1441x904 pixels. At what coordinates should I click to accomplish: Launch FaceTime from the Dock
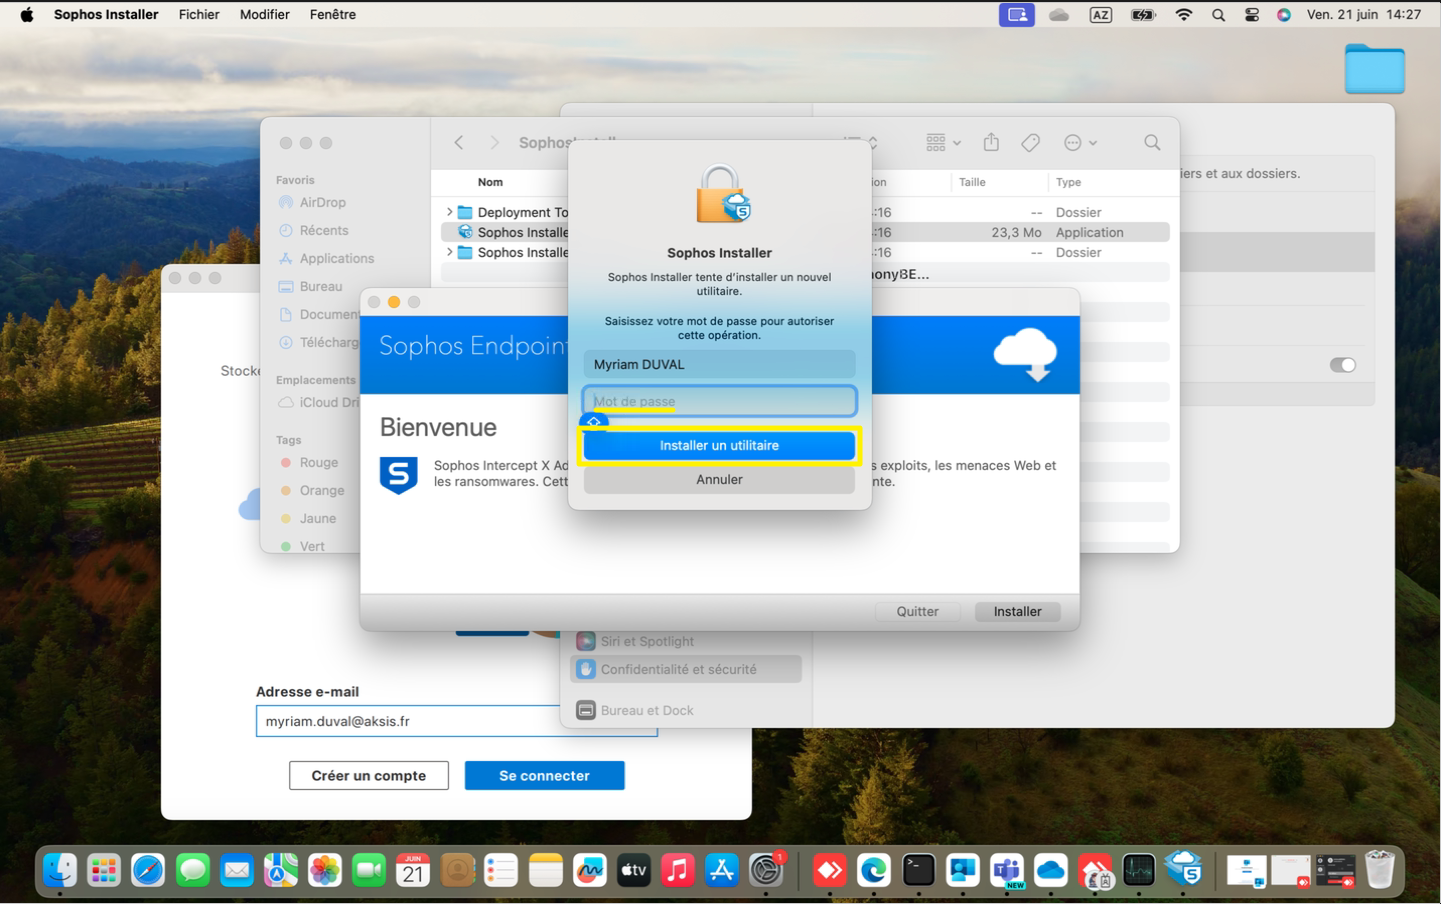[x=369, y=871]
